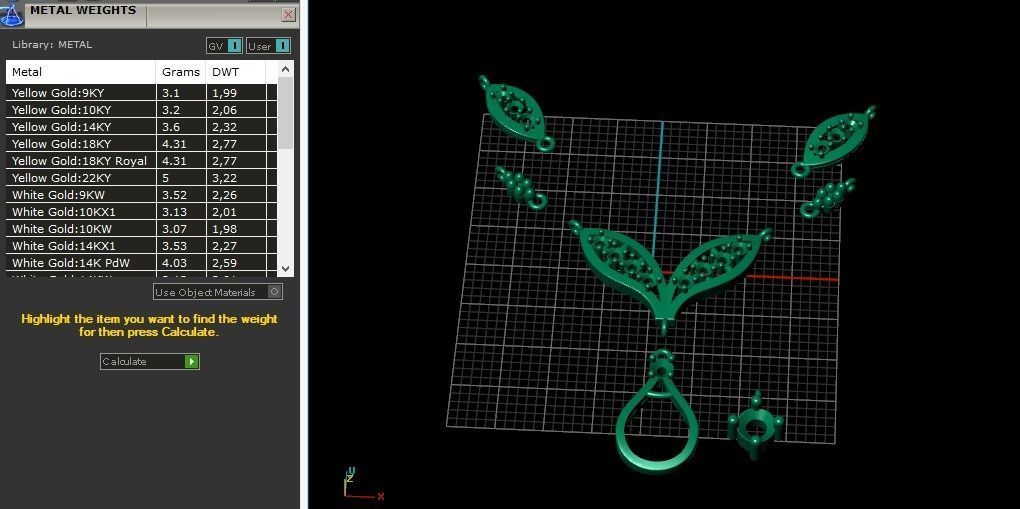The width and height of the screenshot is (1020, 509).
Task: Click the 3,22 DWT value
Action: click(224, 178)
